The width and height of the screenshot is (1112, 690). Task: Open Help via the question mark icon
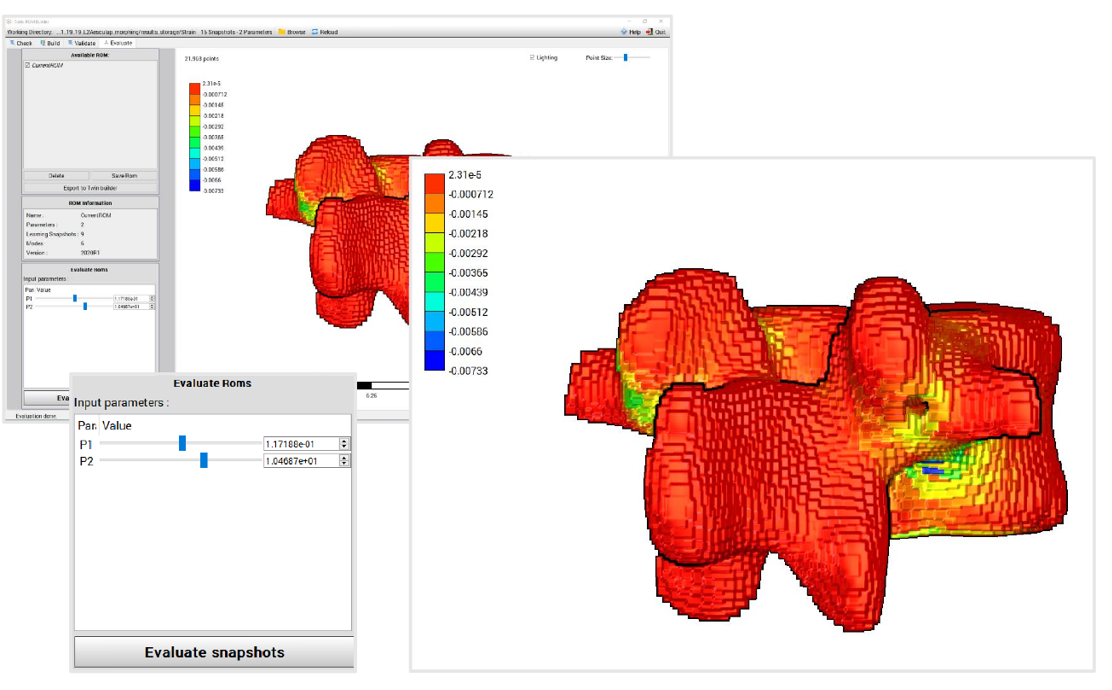point(624,31)
